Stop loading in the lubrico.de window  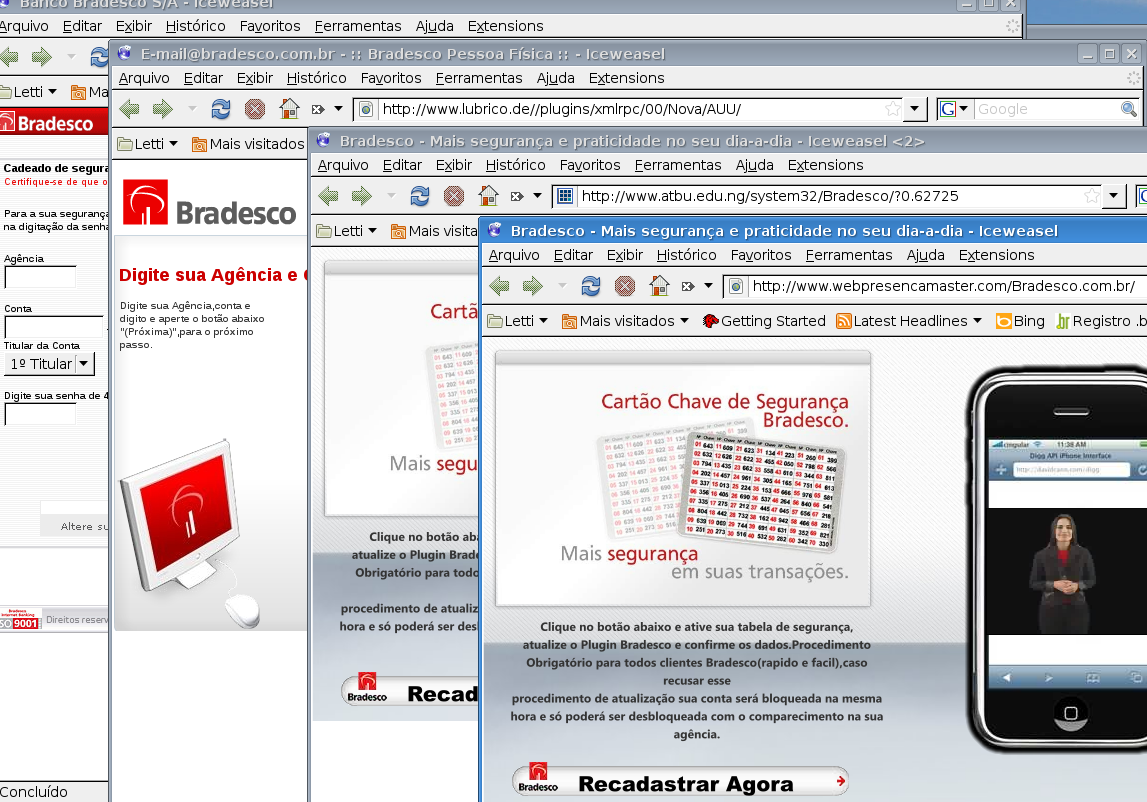(255, 109)
